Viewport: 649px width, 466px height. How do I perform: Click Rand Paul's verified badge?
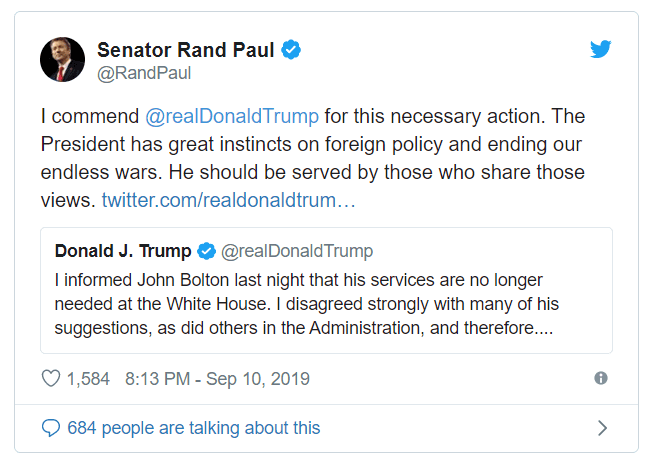[x=291, y=50]
